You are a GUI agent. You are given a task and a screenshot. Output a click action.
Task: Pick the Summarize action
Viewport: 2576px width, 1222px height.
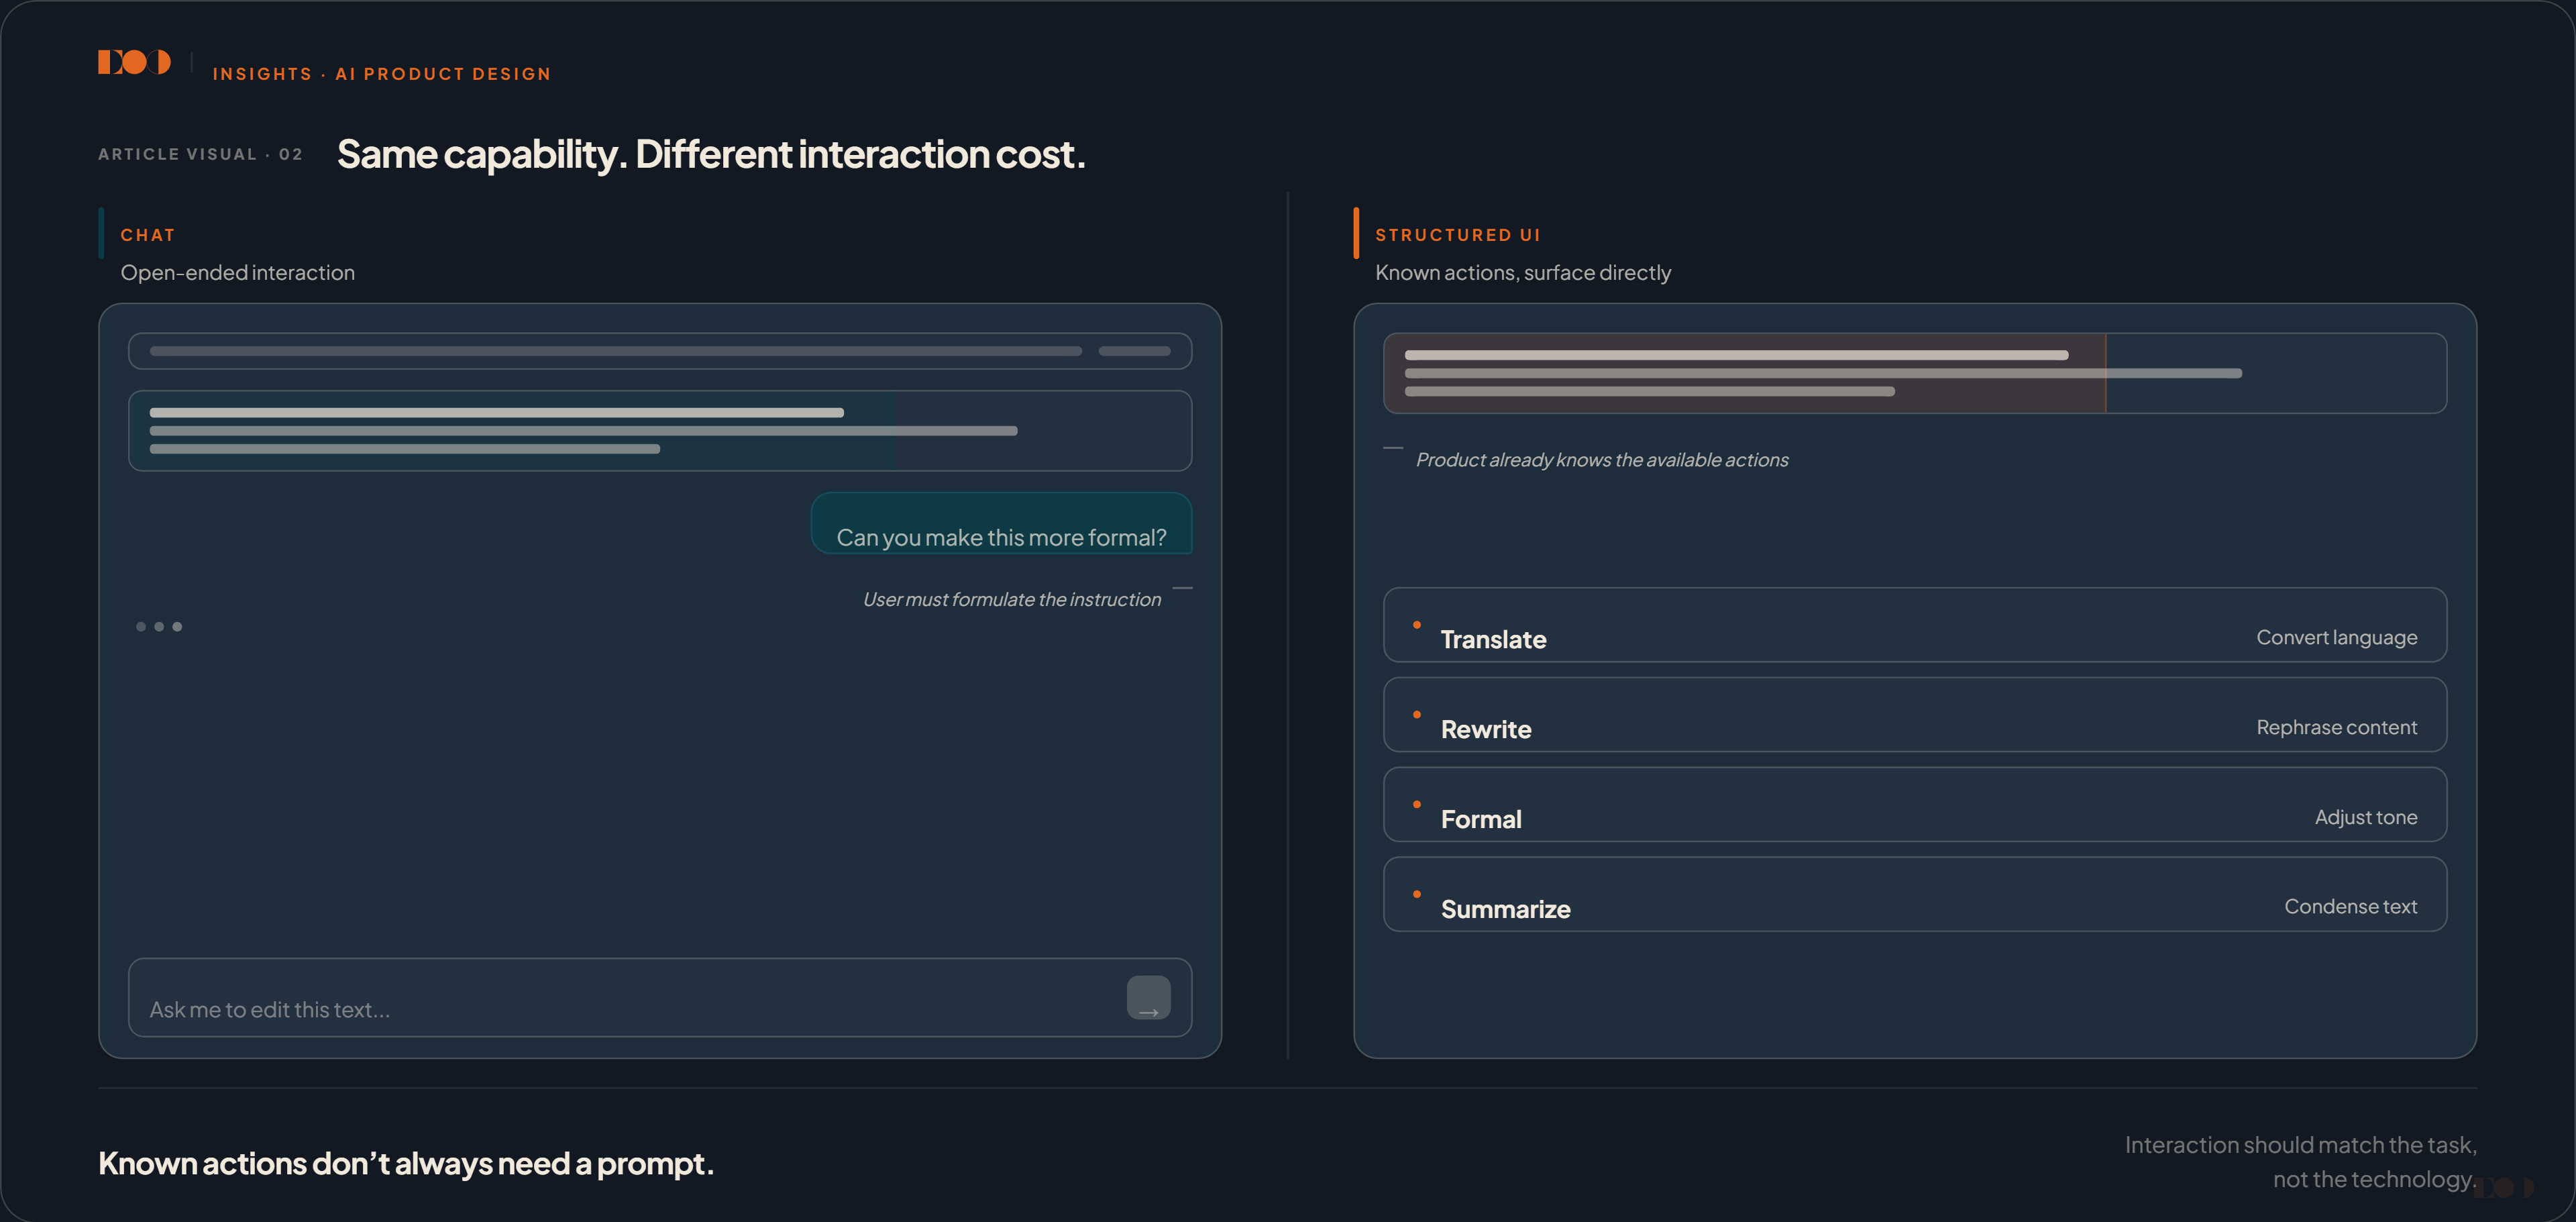1914,894
